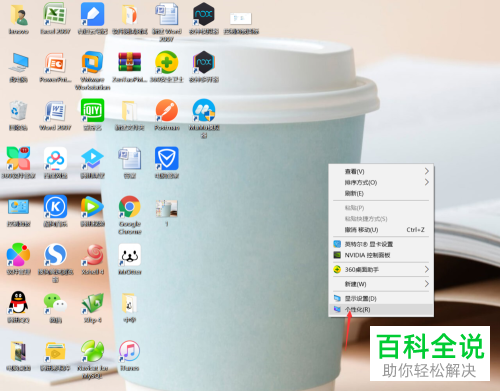This screenshot has height=391, width=500.
Task: Open NVIDIA 控制面板 from context menu
Action: click(x=381, y=255)
